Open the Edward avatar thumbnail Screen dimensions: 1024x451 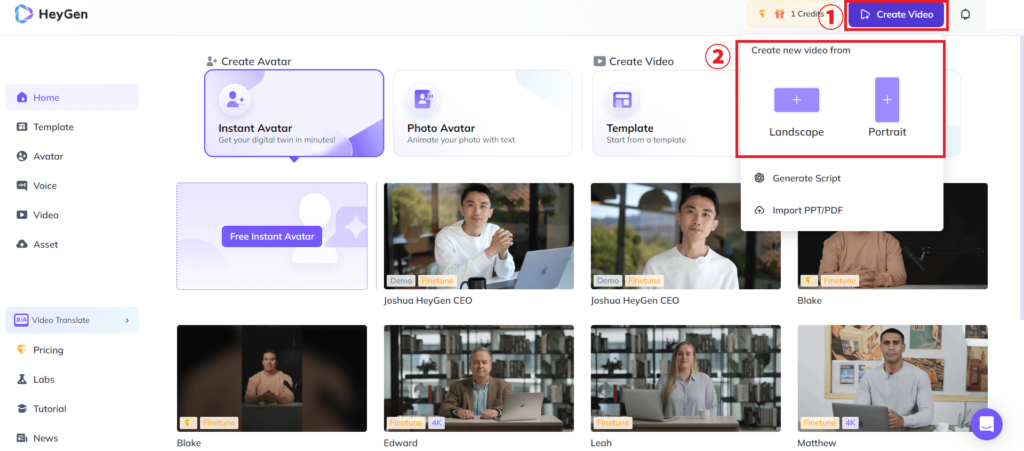478,378
